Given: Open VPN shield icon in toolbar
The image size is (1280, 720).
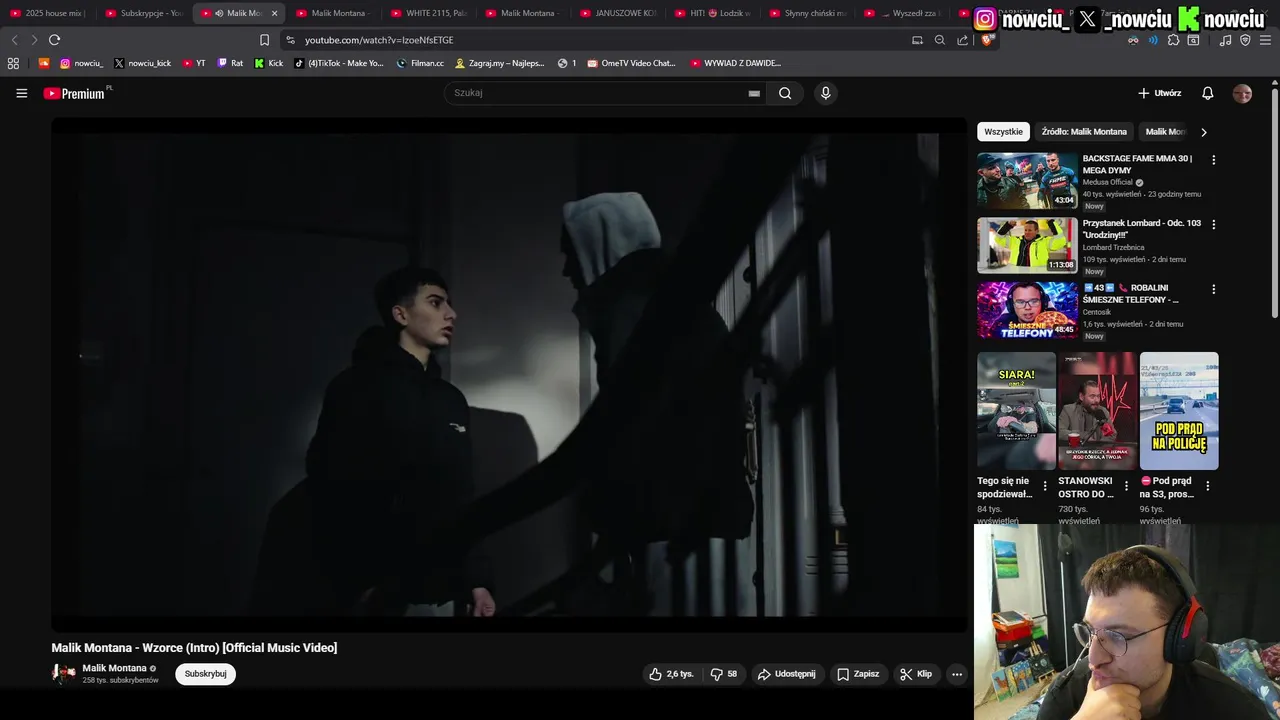Looking at the screenshot, I should click(x=1245, y=40).
